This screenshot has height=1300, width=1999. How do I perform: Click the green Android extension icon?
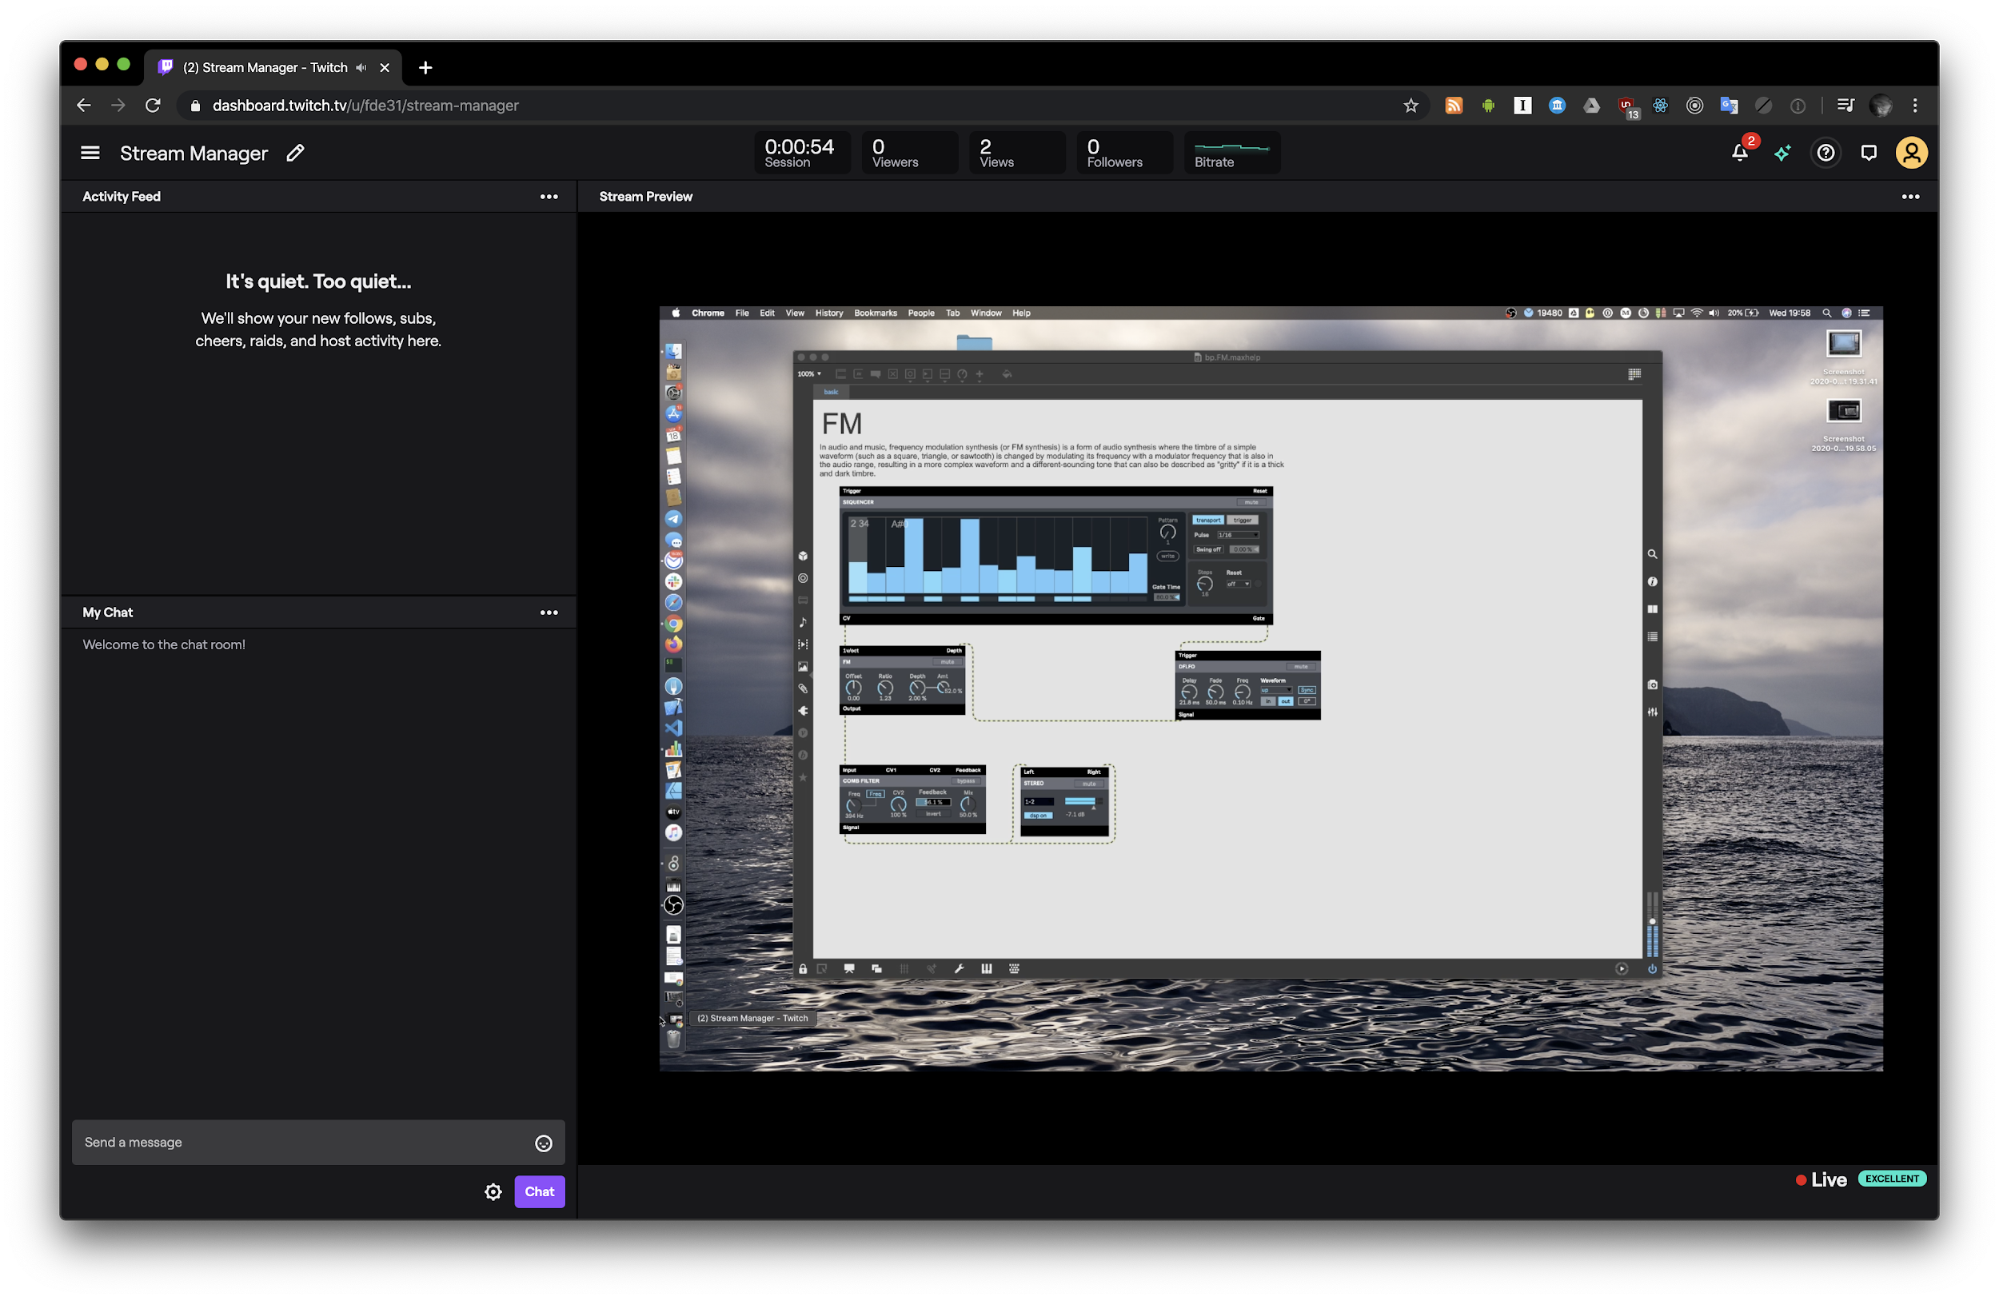[1488, 105]
